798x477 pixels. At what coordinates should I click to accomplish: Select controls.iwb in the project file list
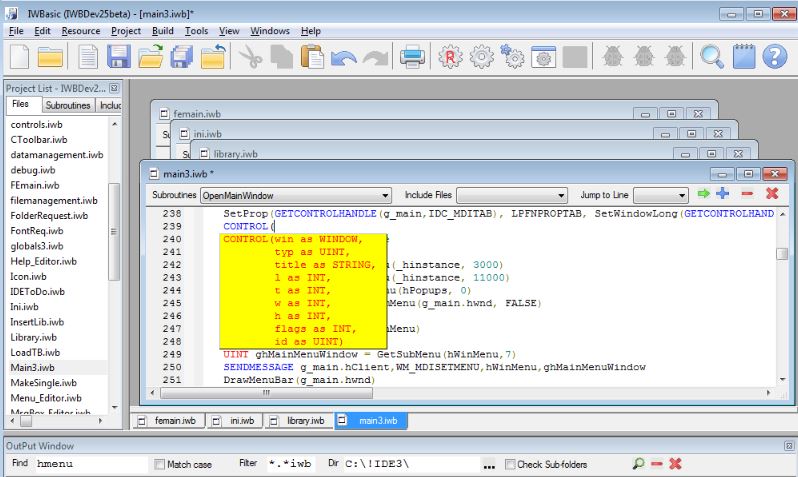37,125
